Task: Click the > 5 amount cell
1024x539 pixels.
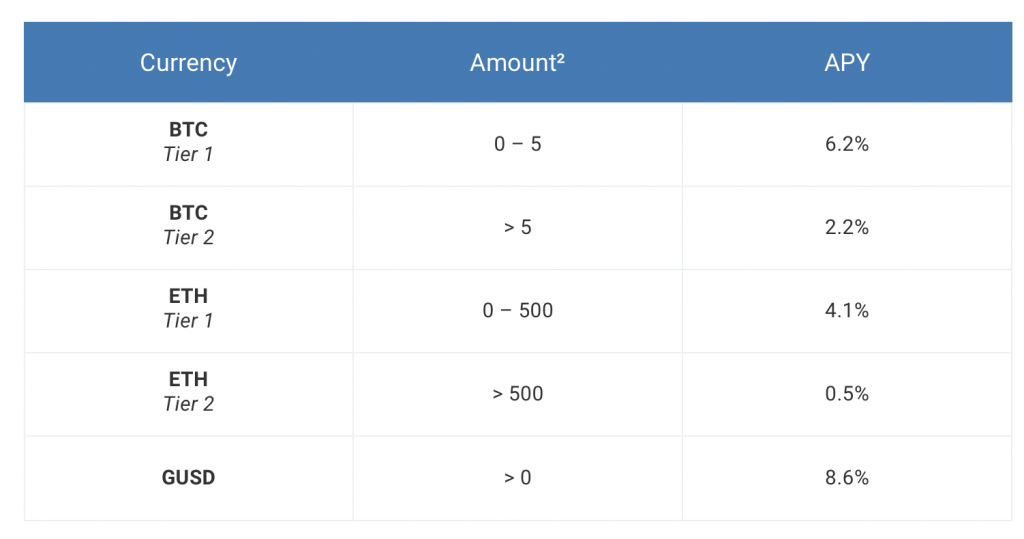Action: 517,228
